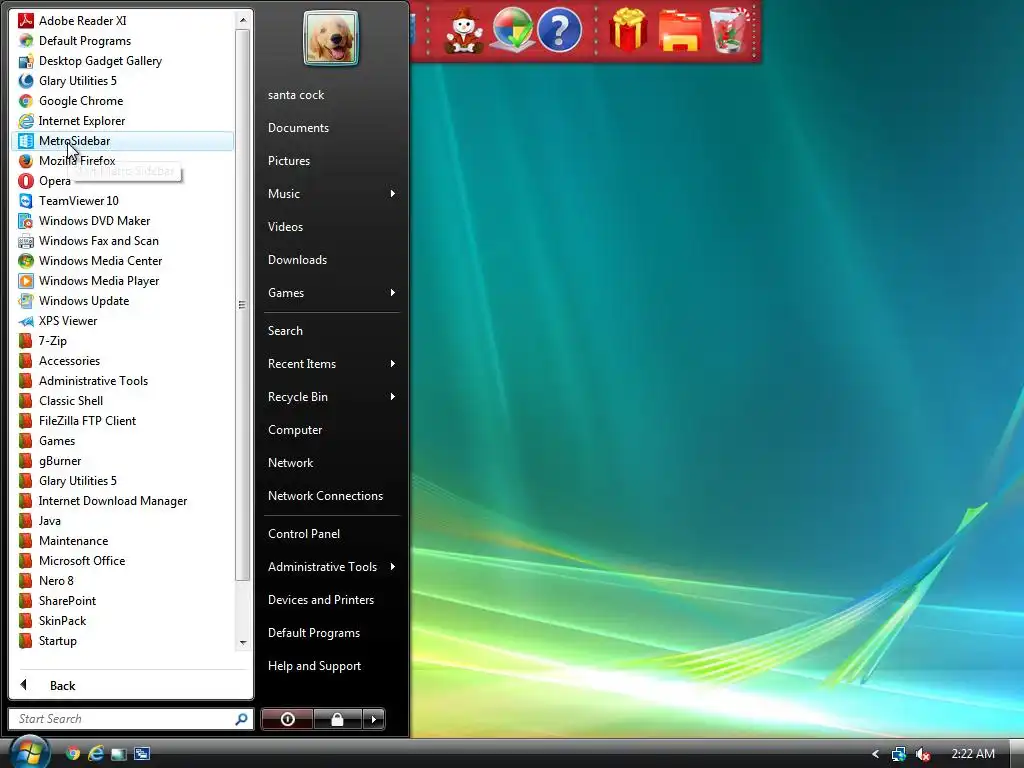Open Desktop Gadget Gallery icon
The height and width of the screenshot is (768, 1024).
(x=25, y=61)
